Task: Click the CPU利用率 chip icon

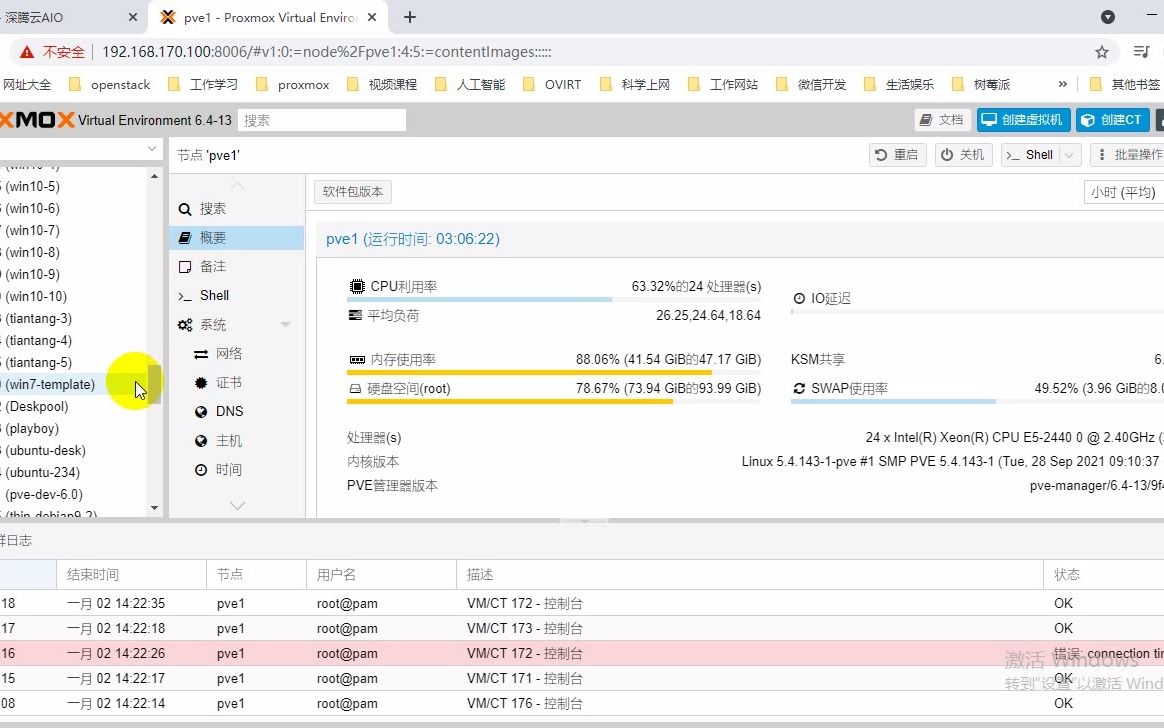Action: click(357, 286)
